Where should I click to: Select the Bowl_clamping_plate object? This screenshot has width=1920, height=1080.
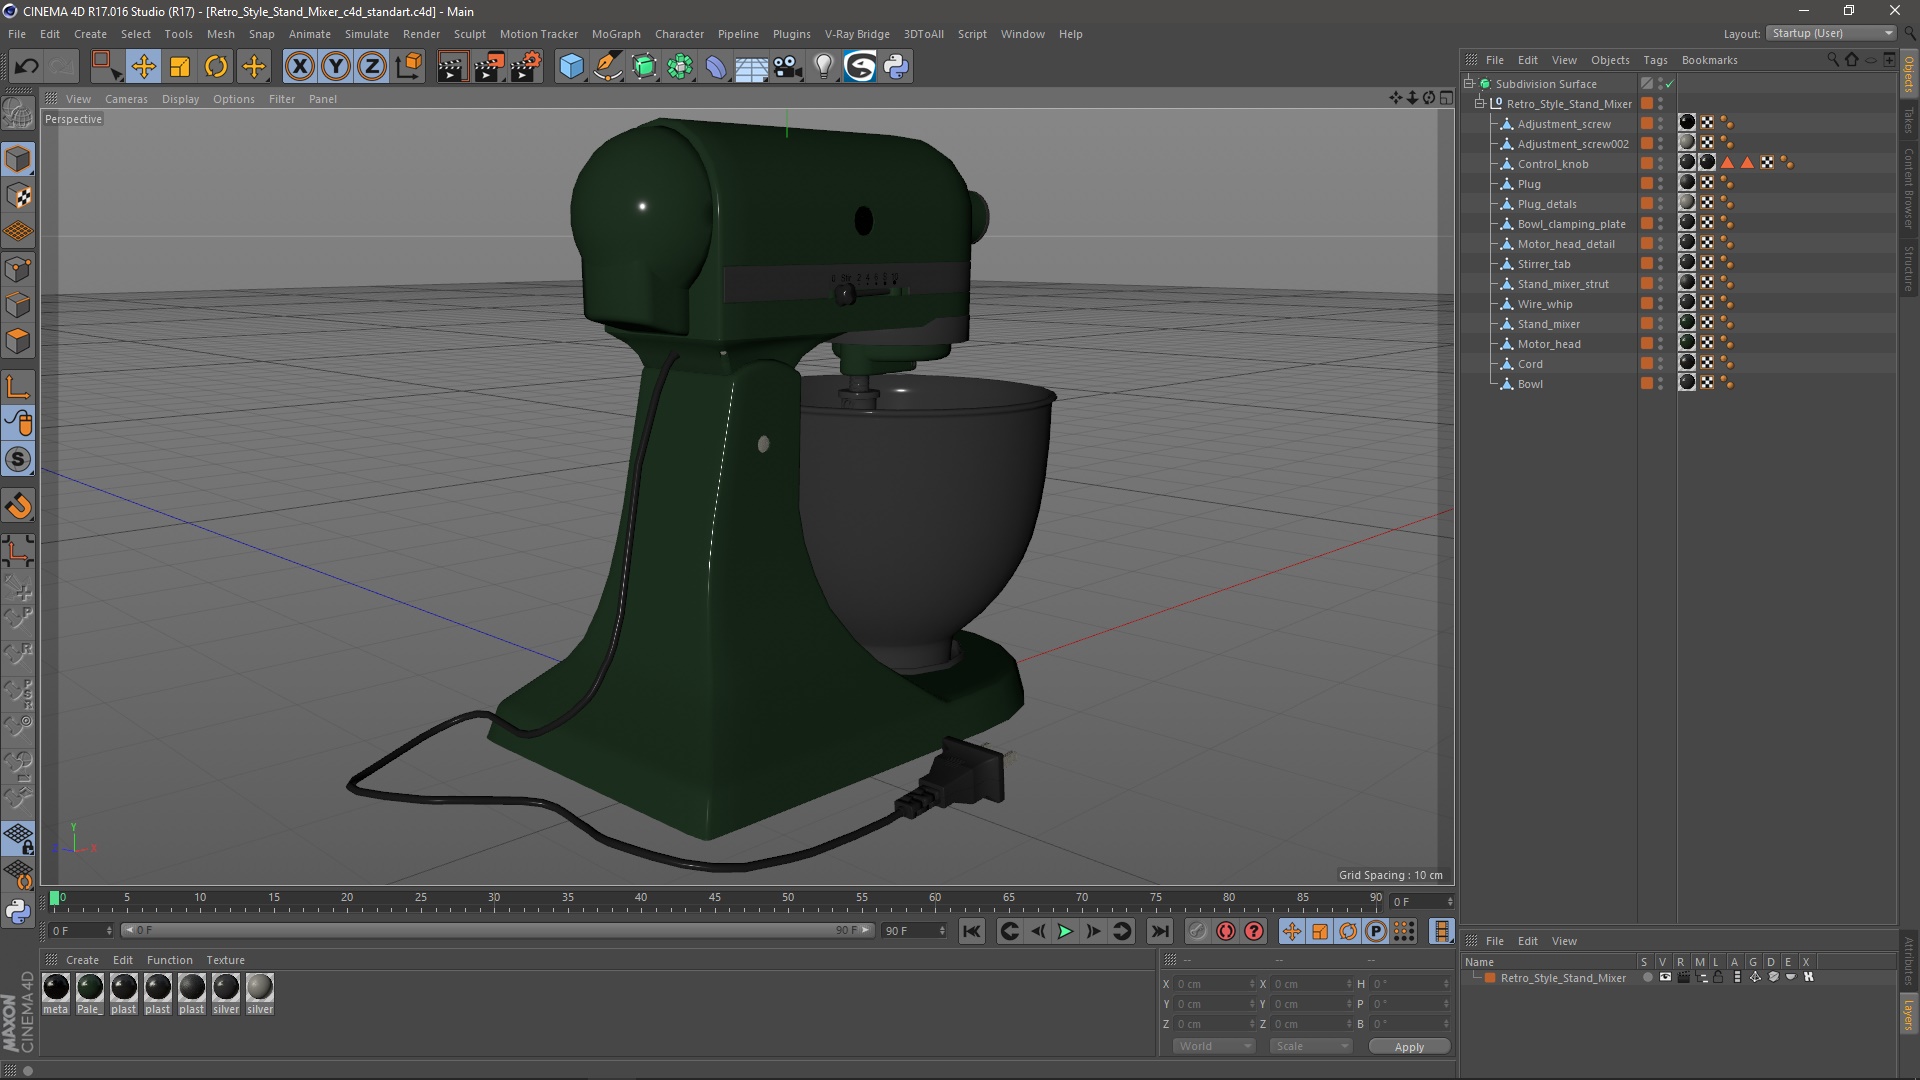coord(1571,224)
